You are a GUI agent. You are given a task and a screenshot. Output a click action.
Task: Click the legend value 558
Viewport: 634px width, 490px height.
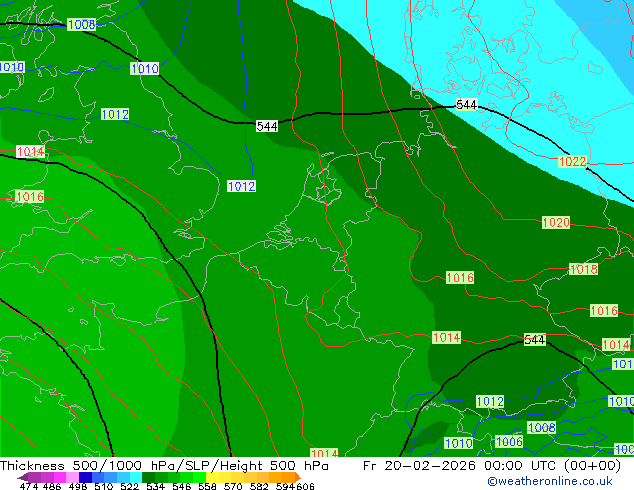click(x=207, y=486)
